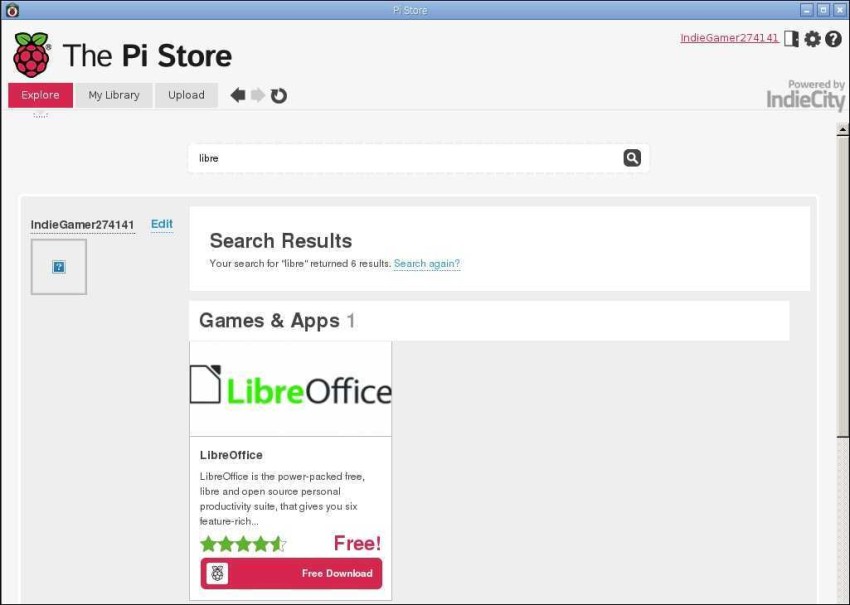Open the help question mark icon
This screenshot has height=605, width=850.
(x=833, y=38)
